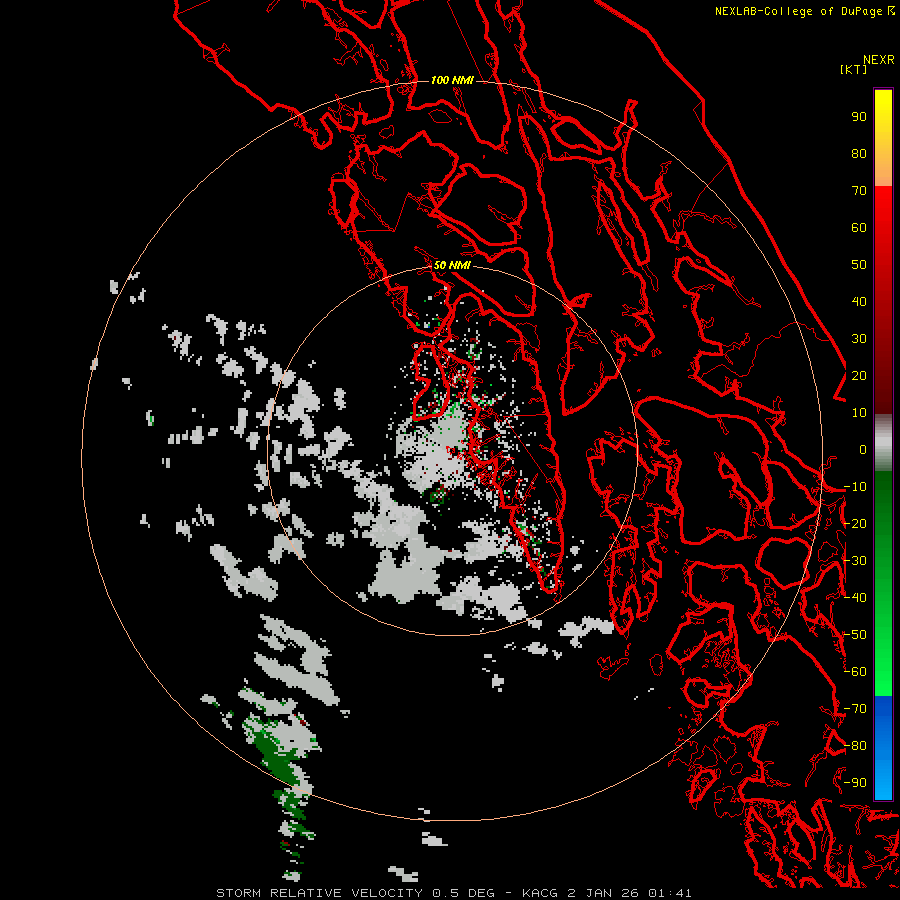Click the 30 knot value on the scale
The width and height of the screenshot is (900, 900).
[859, 339]
